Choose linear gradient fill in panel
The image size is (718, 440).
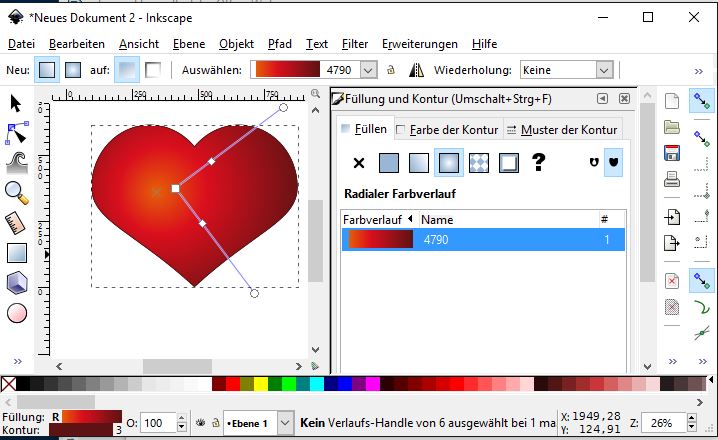(x=419, y=163)
